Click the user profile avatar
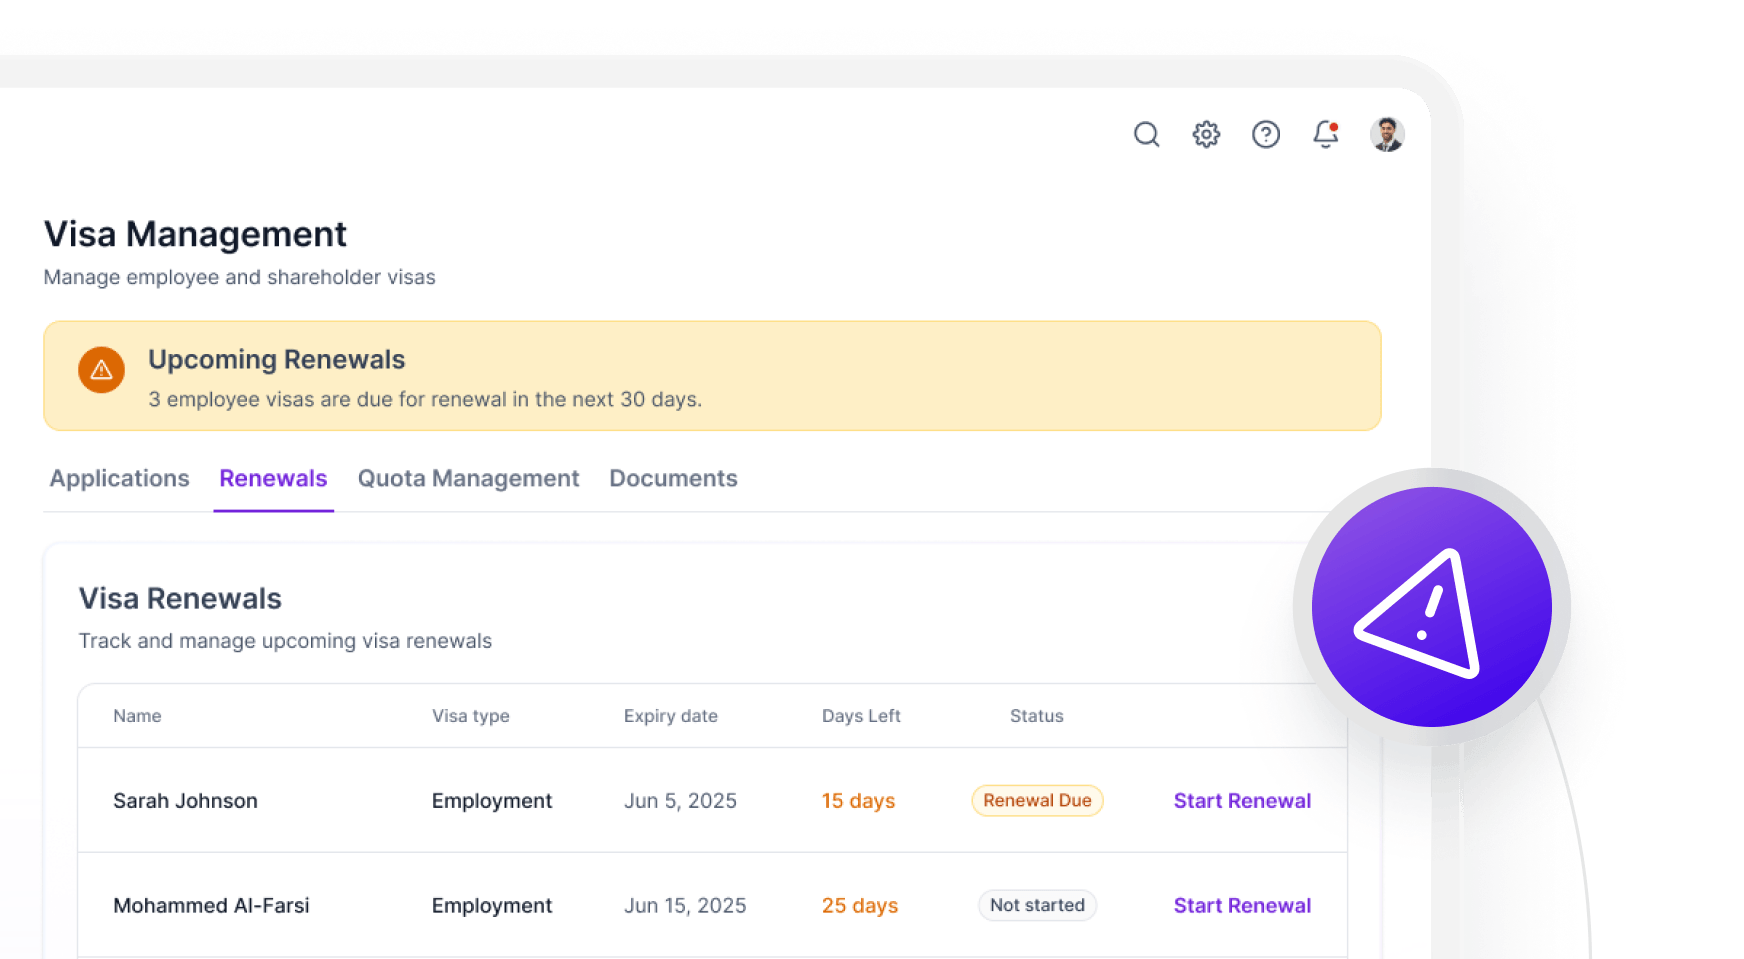 [1387, 134]
